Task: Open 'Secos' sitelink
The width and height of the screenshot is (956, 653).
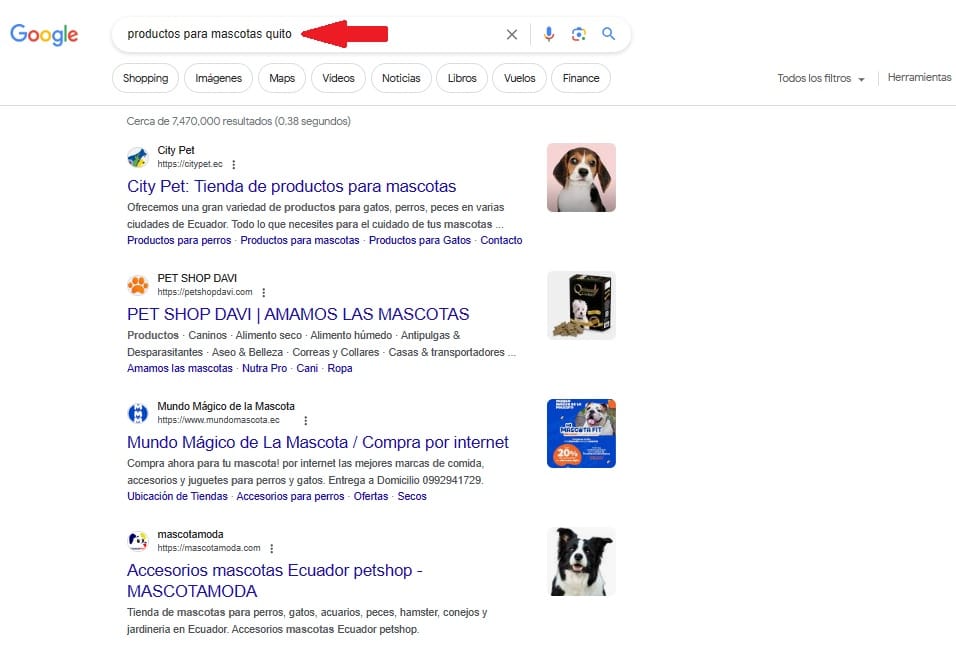Action: [x=412, y=496]
